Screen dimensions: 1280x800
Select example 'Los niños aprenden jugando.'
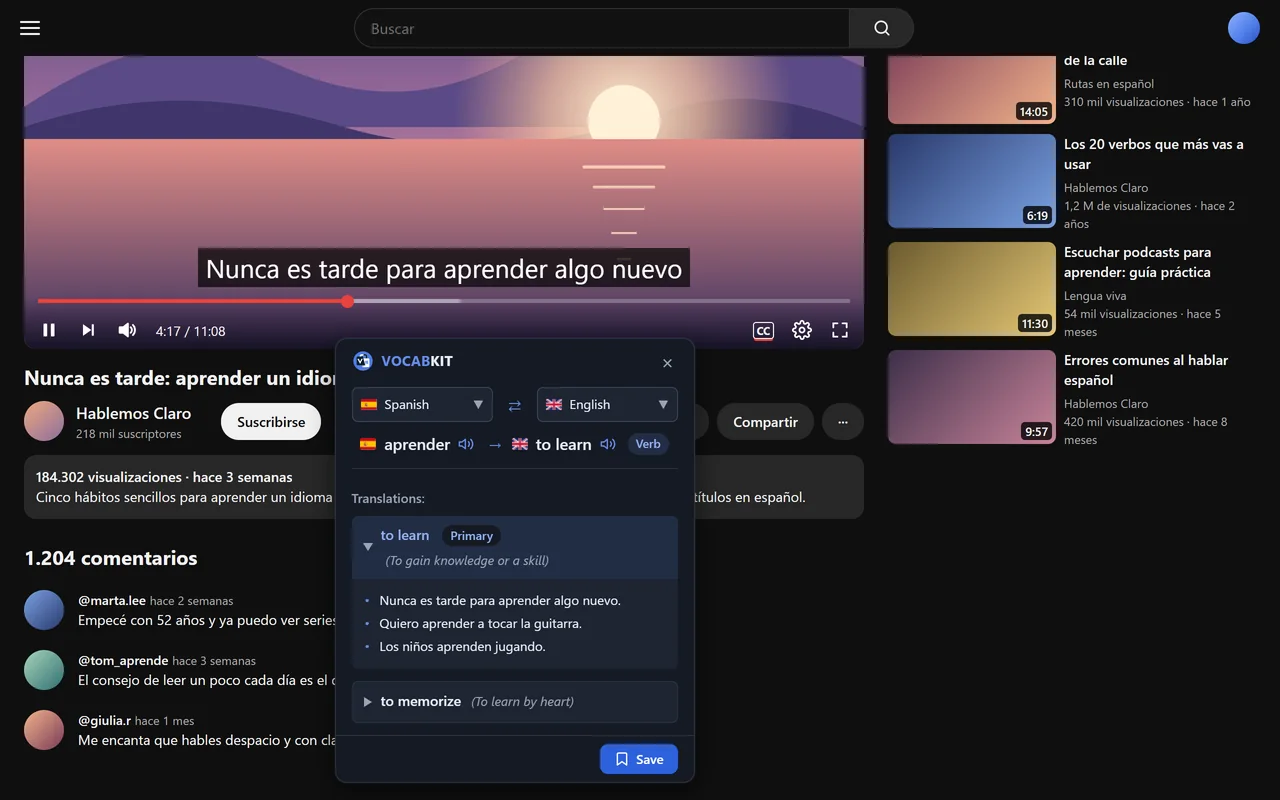point(462,646)
